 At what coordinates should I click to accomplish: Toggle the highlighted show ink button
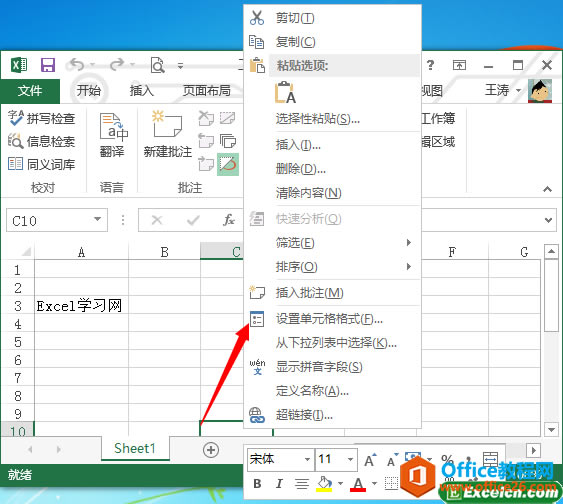228,164
